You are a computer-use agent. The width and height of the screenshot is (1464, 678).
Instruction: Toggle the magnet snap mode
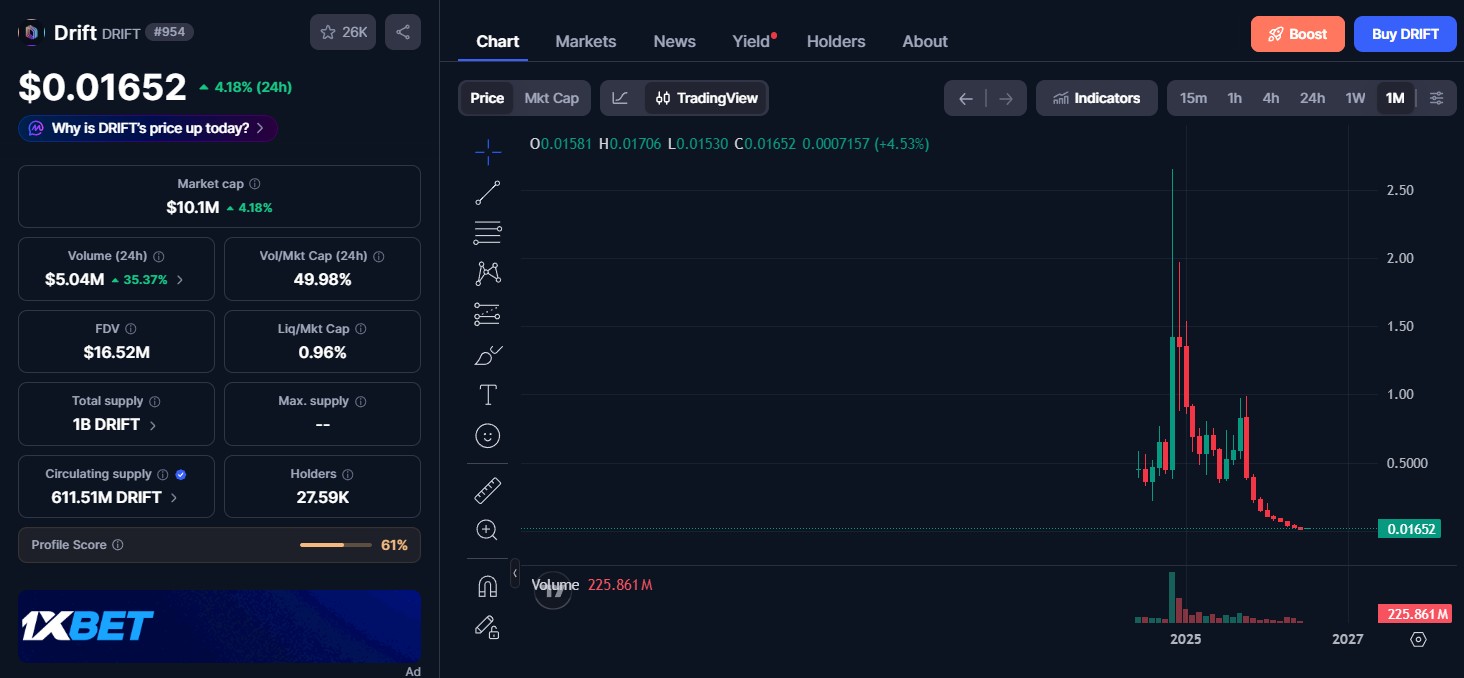pos(488,586)
